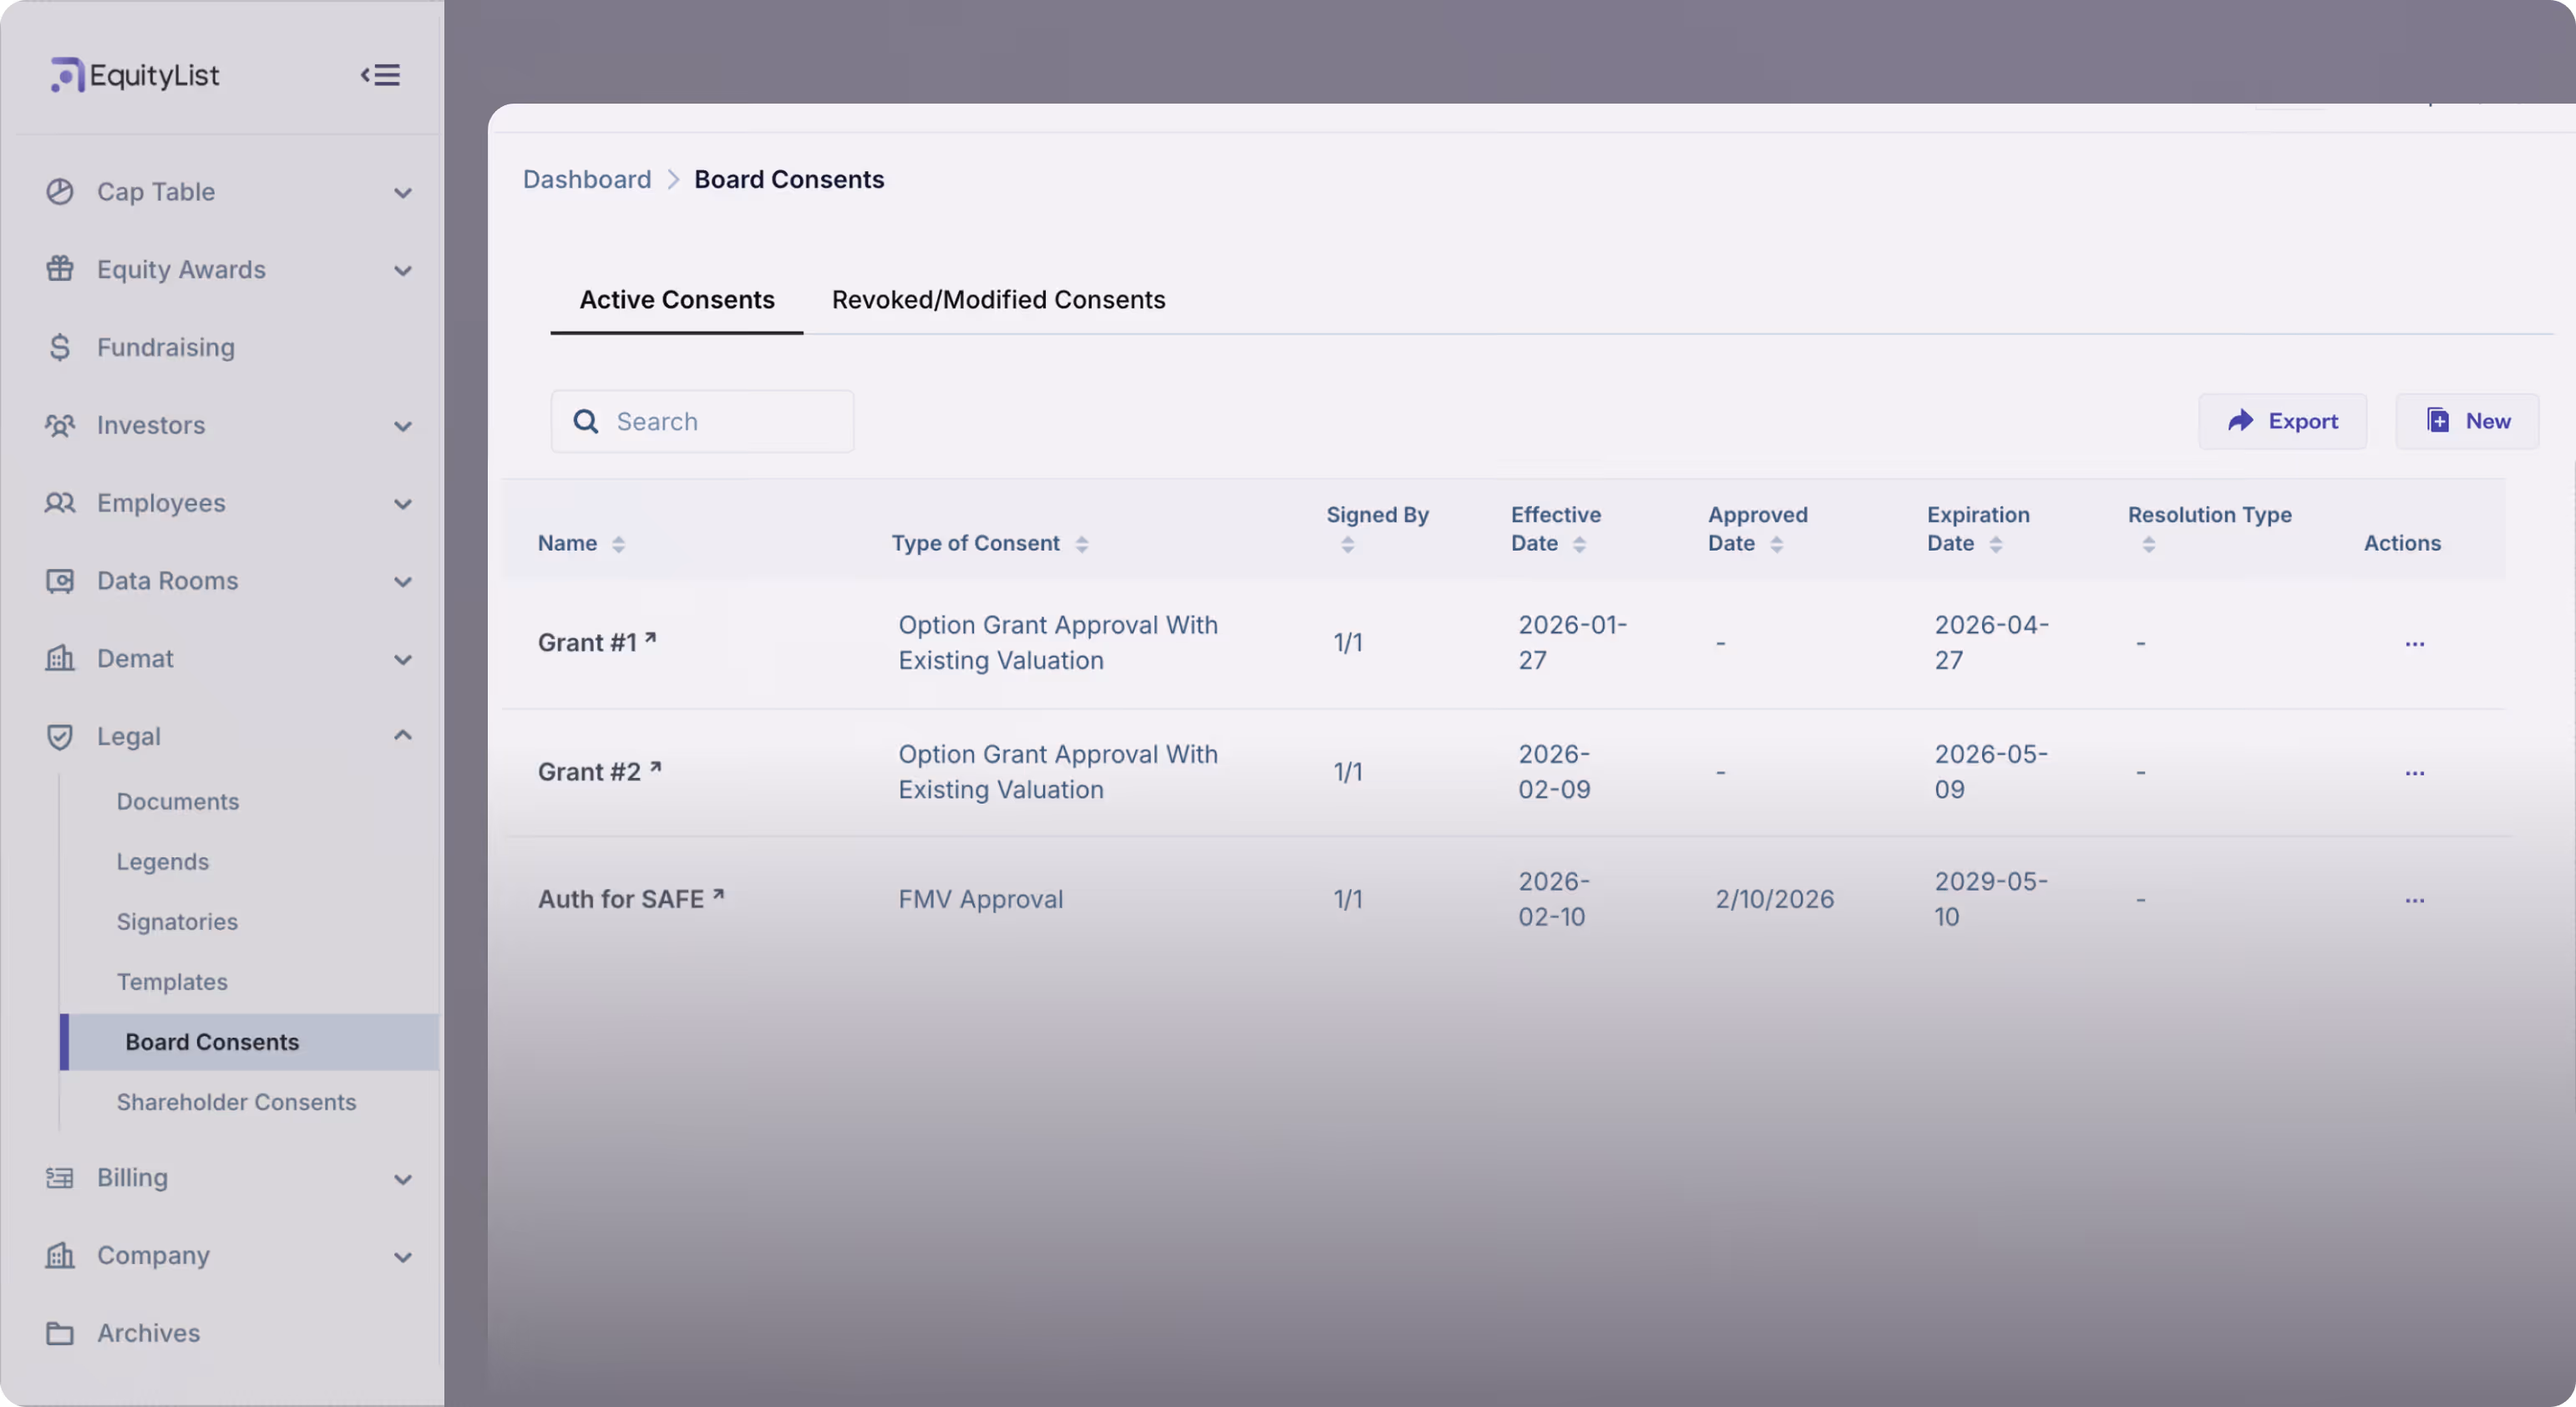2576x1407 pixels.
Task: Click the Fundraising dollar icon
Action: pos(59,347)
